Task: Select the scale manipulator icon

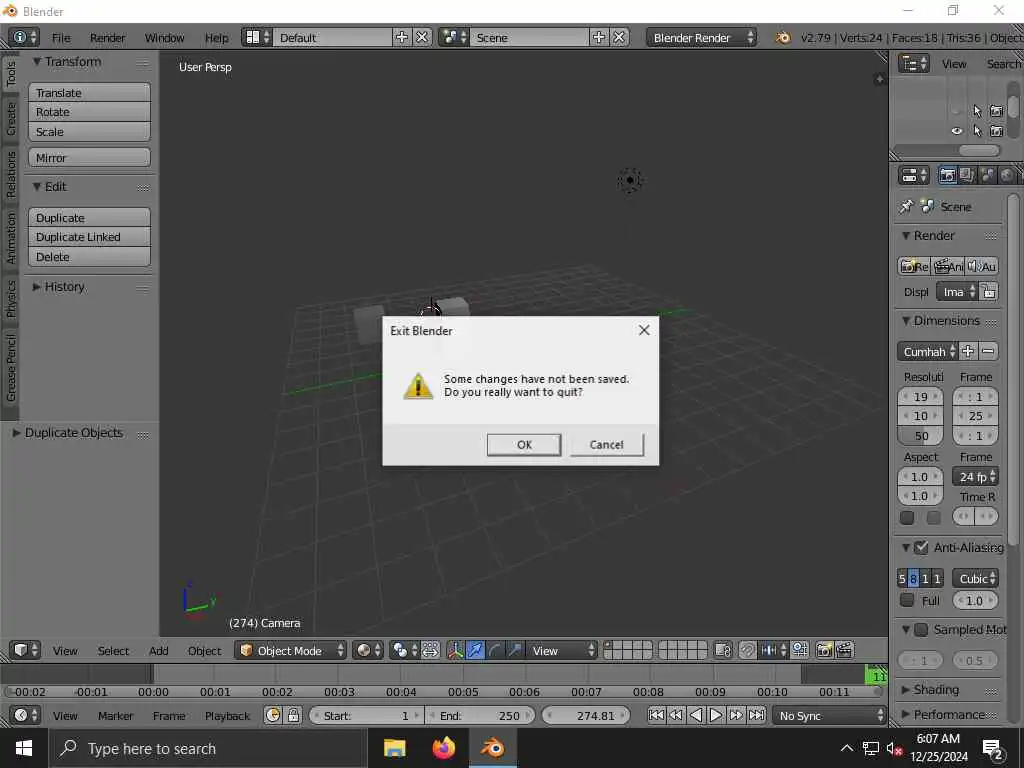Action: coord(515,650)
